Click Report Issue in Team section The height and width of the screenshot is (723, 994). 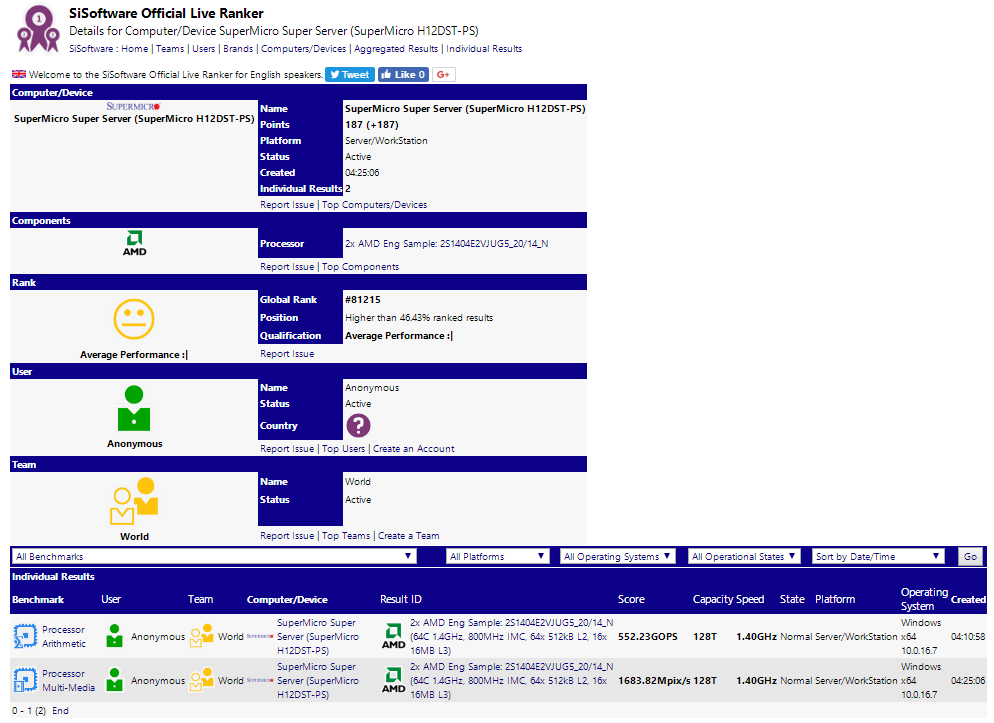[x=287, y=535]
